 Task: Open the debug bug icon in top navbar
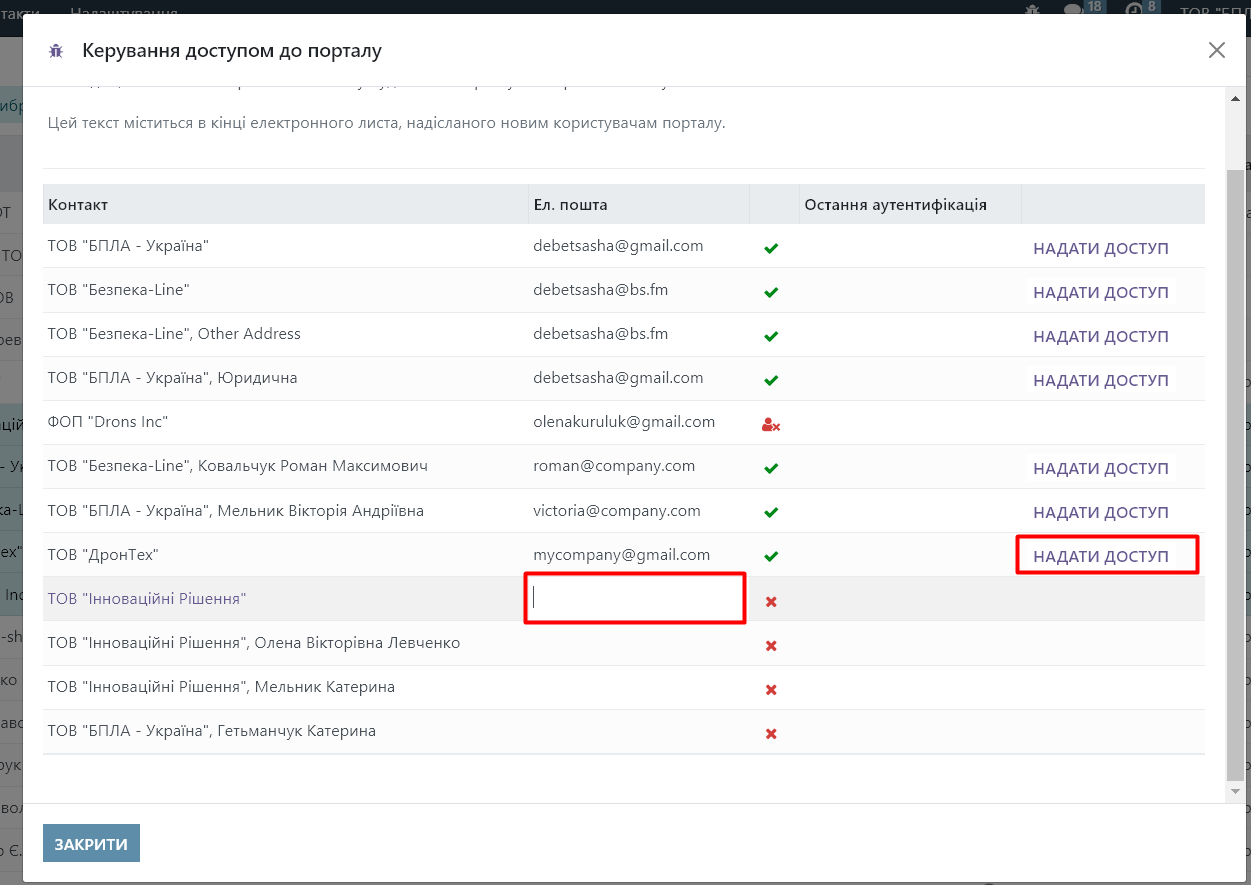tap(1032, 11)
